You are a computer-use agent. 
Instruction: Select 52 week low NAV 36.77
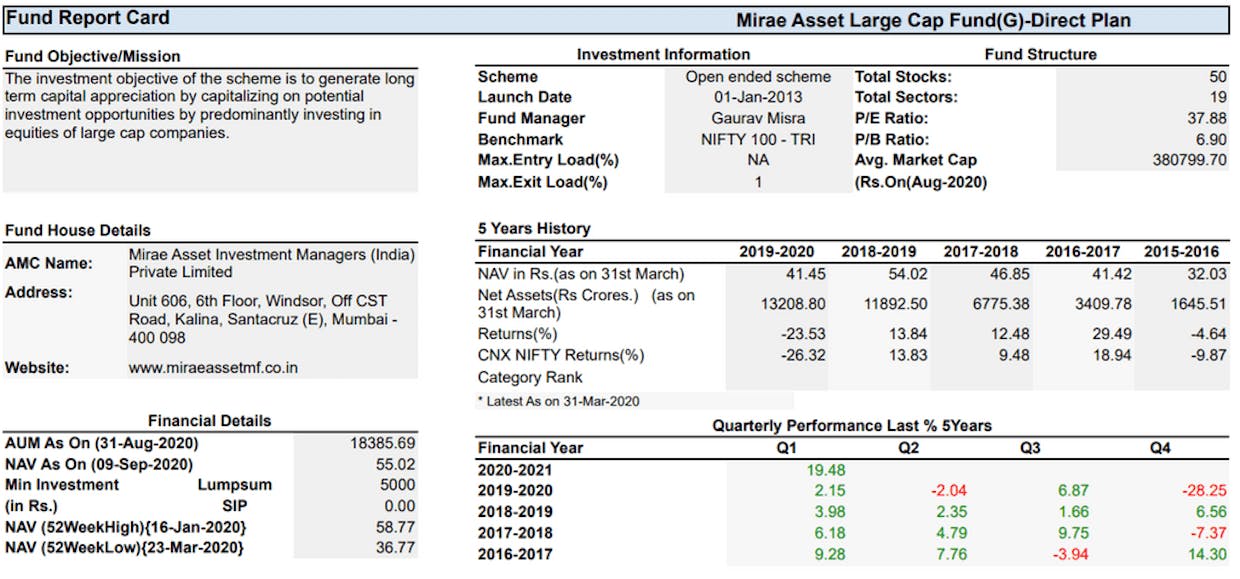pos(394,548)
